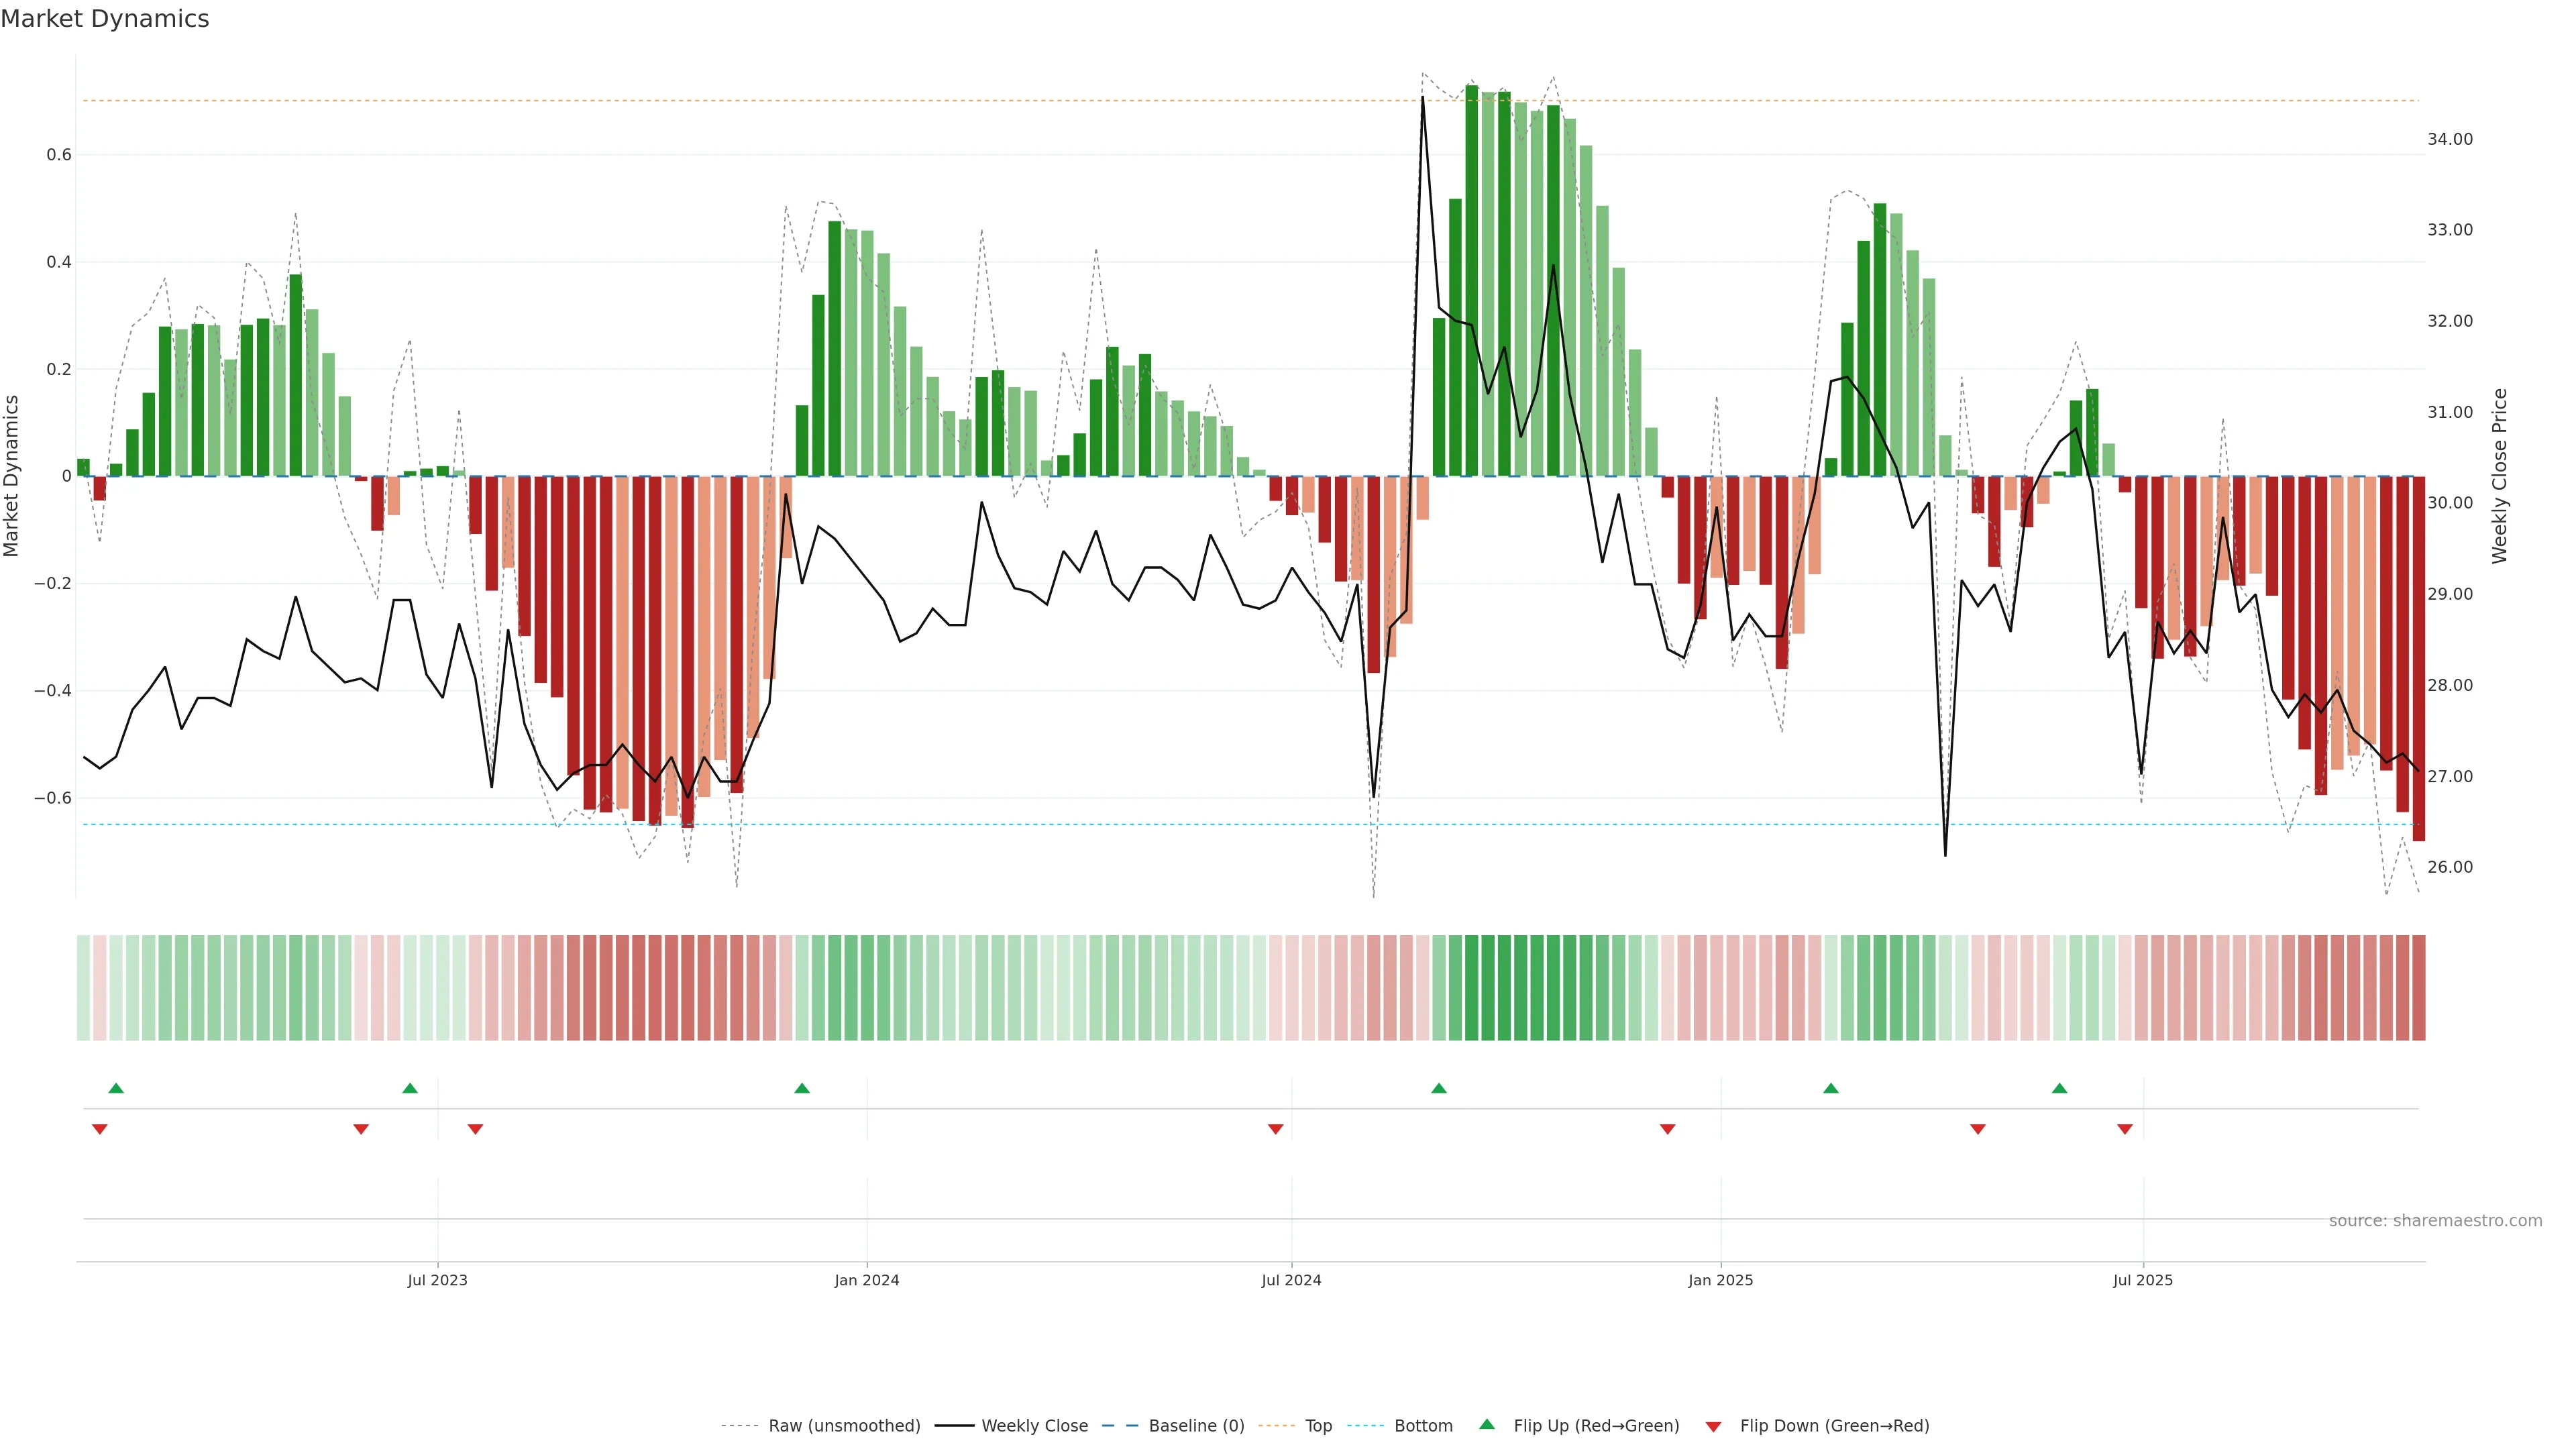The height and width of the screenshot is (1449, 2576).
Task: Click the leftmost red Flip Down triangle marker
Action: point(100,1129)
